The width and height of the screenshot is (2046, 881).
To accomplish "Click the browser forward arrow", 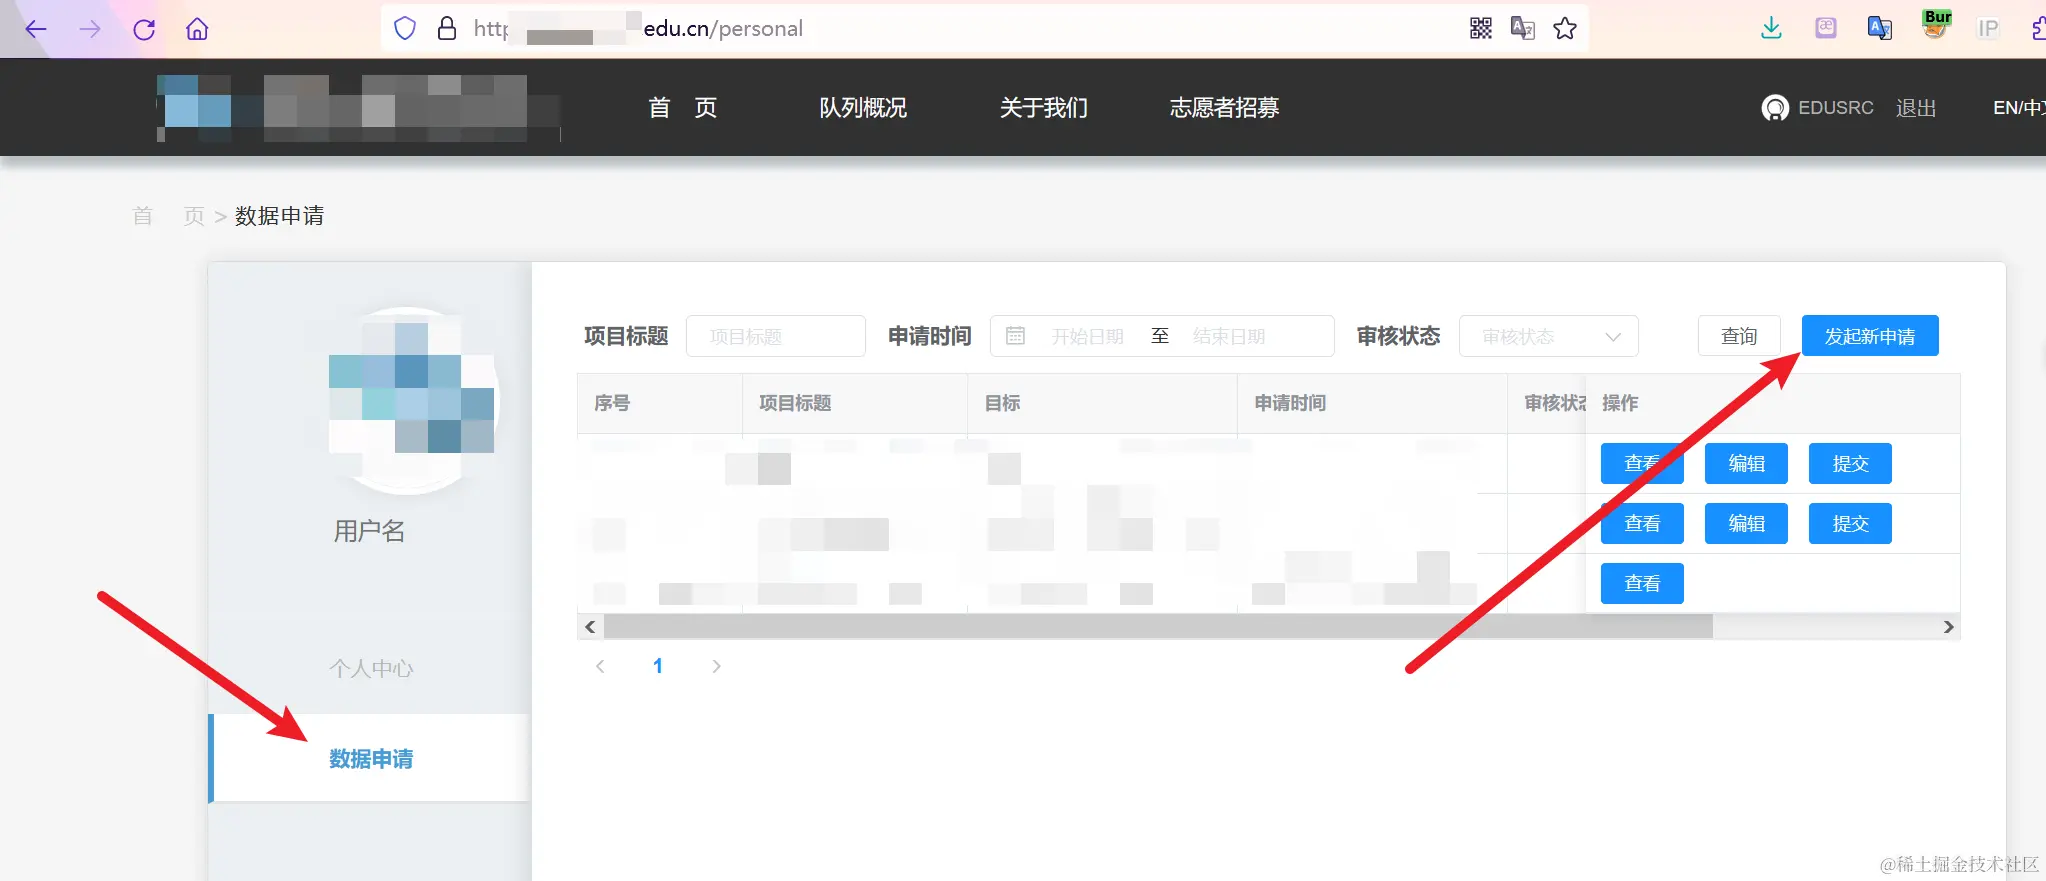I will click(90, 29).
